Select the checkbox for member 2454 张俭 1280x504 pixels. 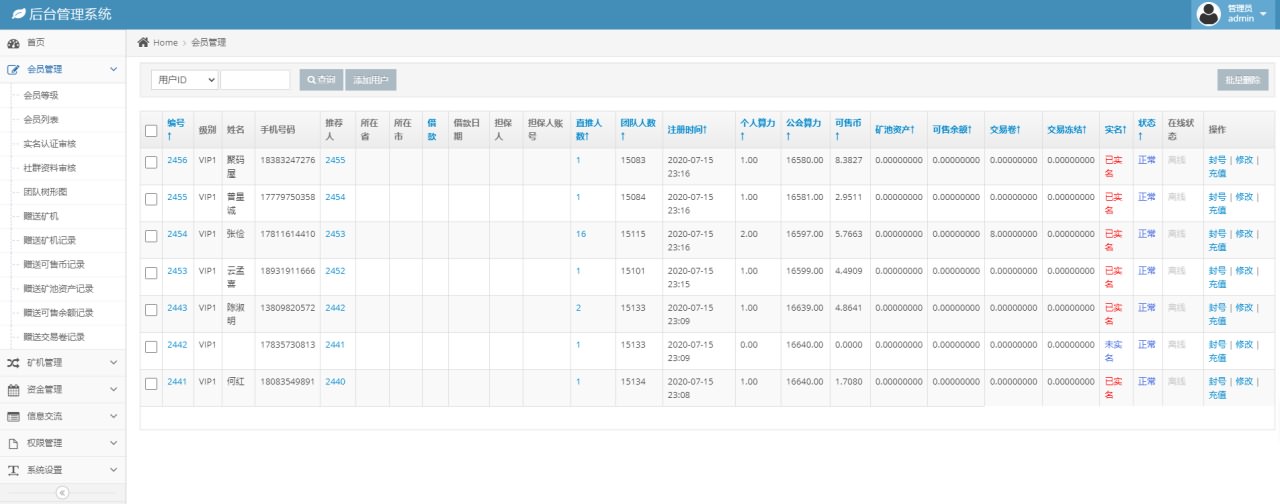[151, 236]
